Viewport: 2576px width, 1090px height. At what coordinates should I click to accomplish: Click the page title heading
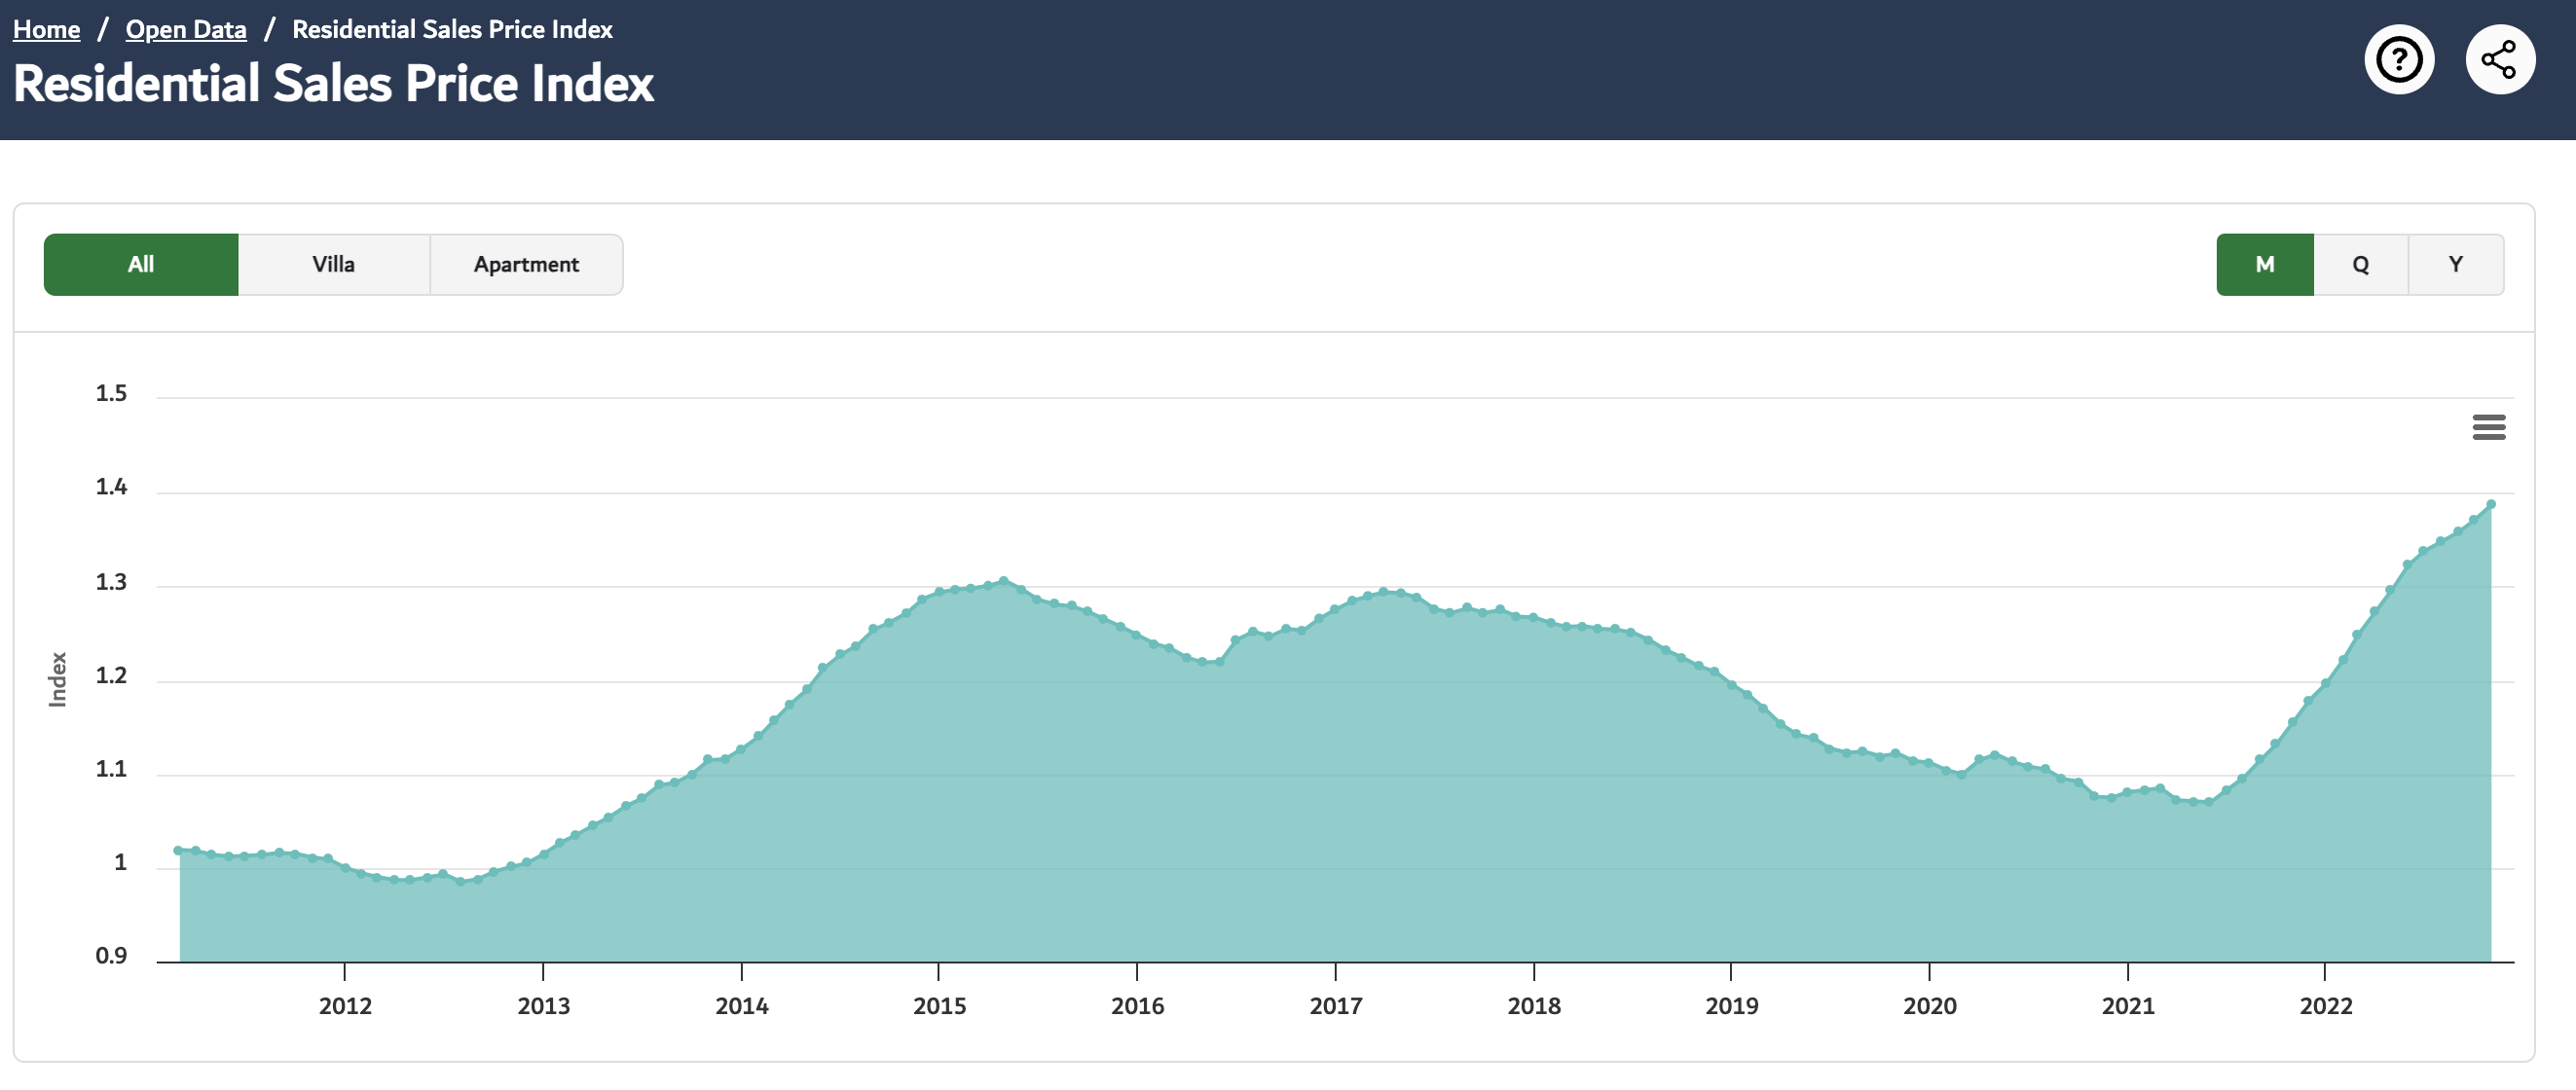(333, 84)
